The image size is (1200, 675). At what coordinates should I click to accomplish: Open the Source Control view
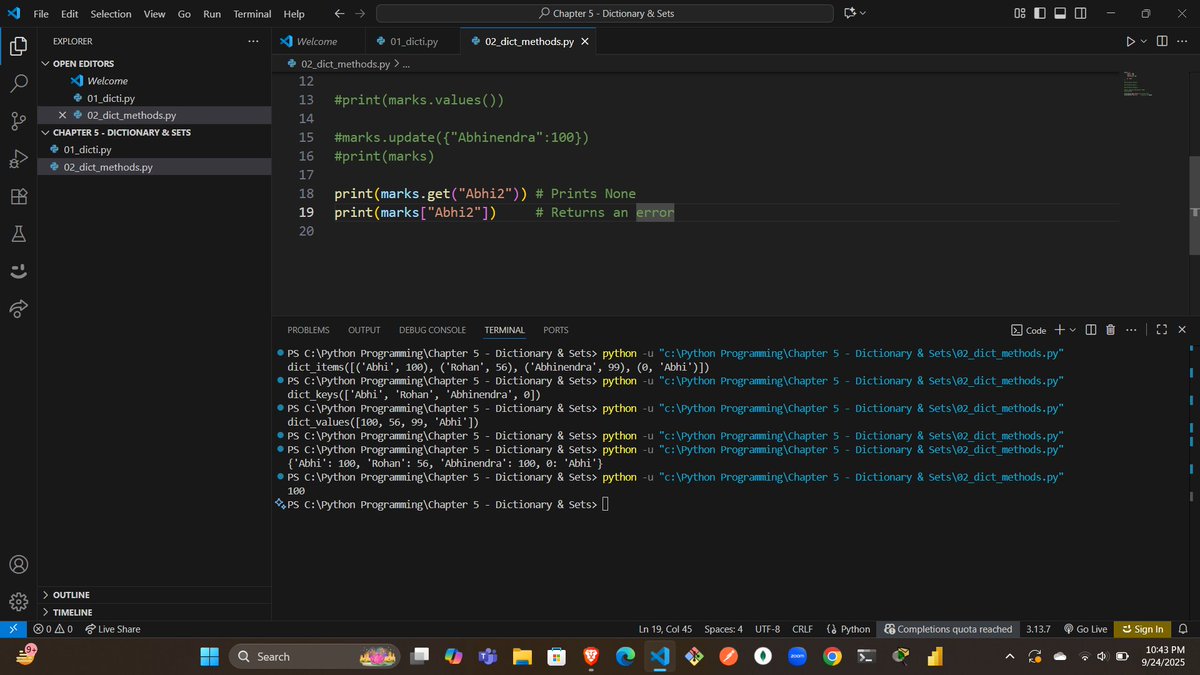click(x=18, y=121)
